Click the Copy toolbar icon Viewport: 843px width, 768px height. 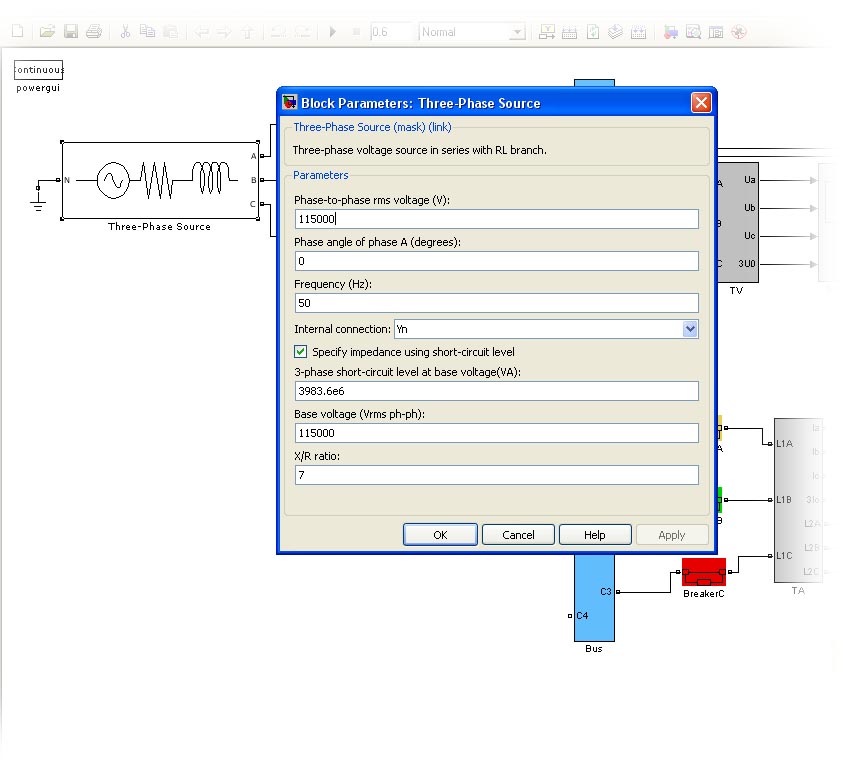point(147,31)
